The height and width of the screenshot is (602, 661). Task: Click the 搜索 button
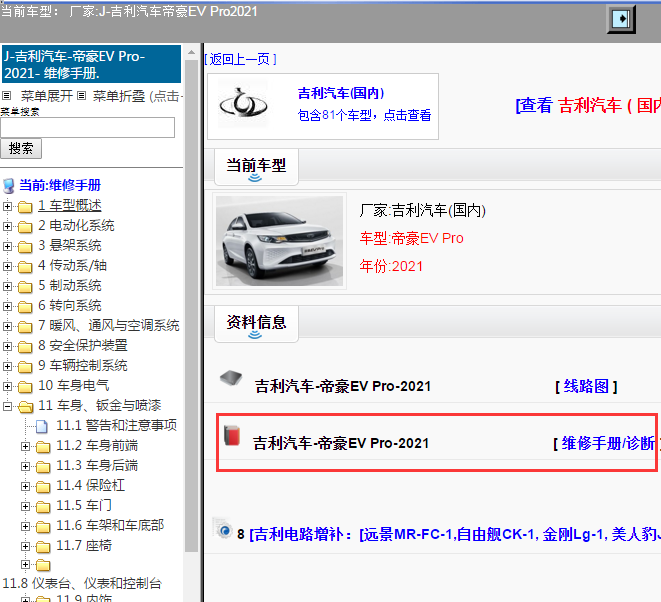click(x=21, y=148)
